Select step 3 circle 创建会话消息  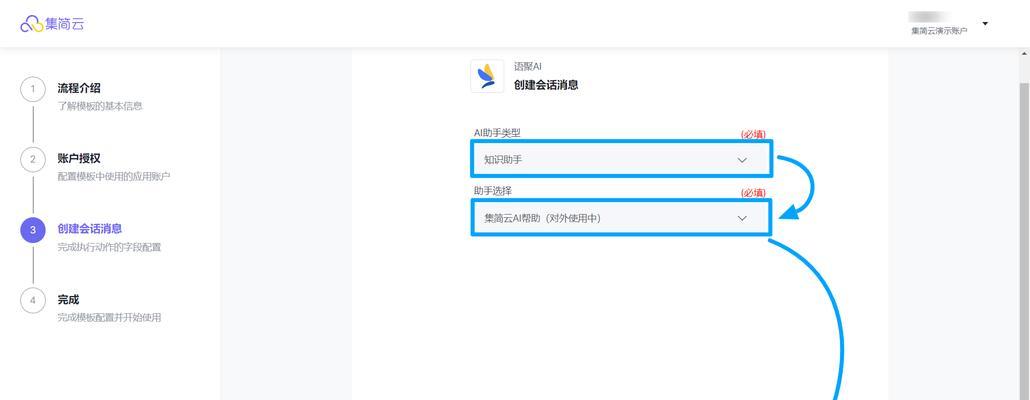tap(33, 231)
